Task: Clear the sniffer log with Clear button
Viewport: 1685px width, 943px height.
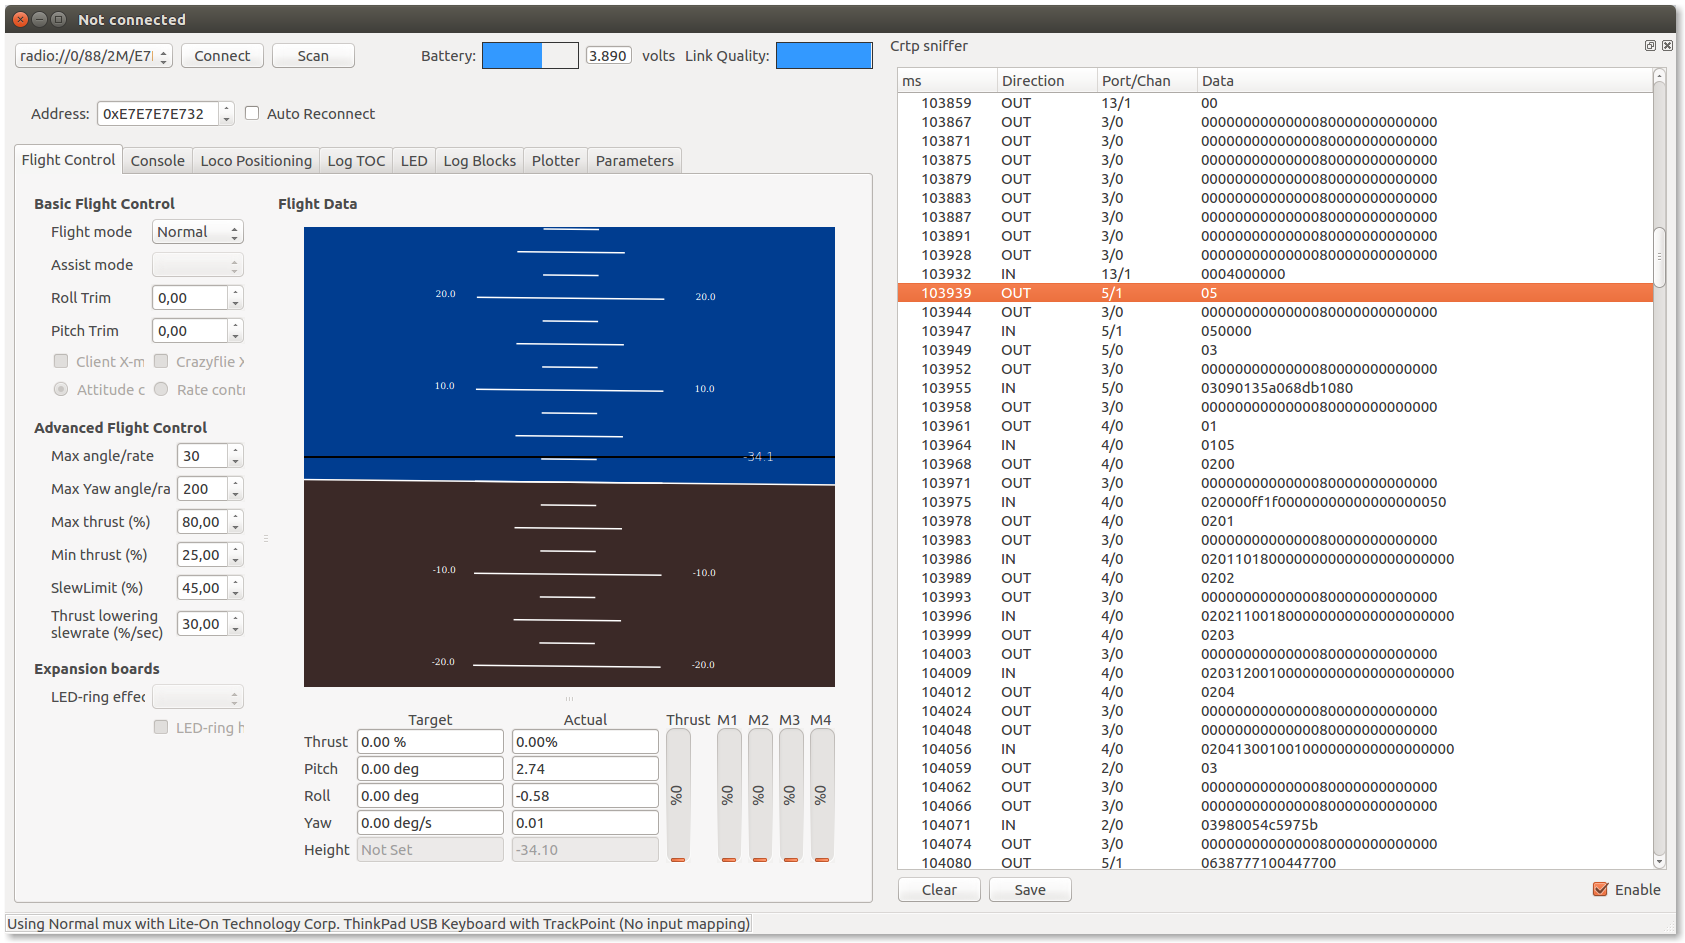Action: pos(938,890)
